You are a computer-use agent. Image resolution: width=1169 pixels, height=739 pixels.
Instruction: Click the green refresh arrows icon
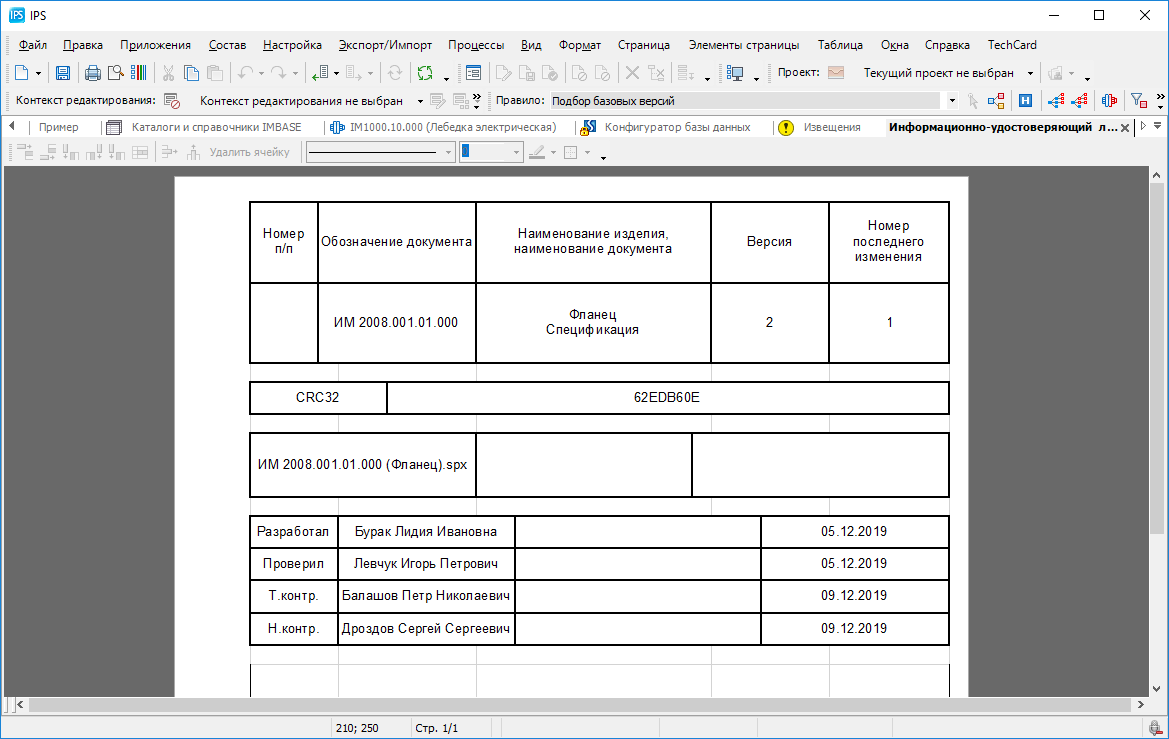click(x=425, y=73)
